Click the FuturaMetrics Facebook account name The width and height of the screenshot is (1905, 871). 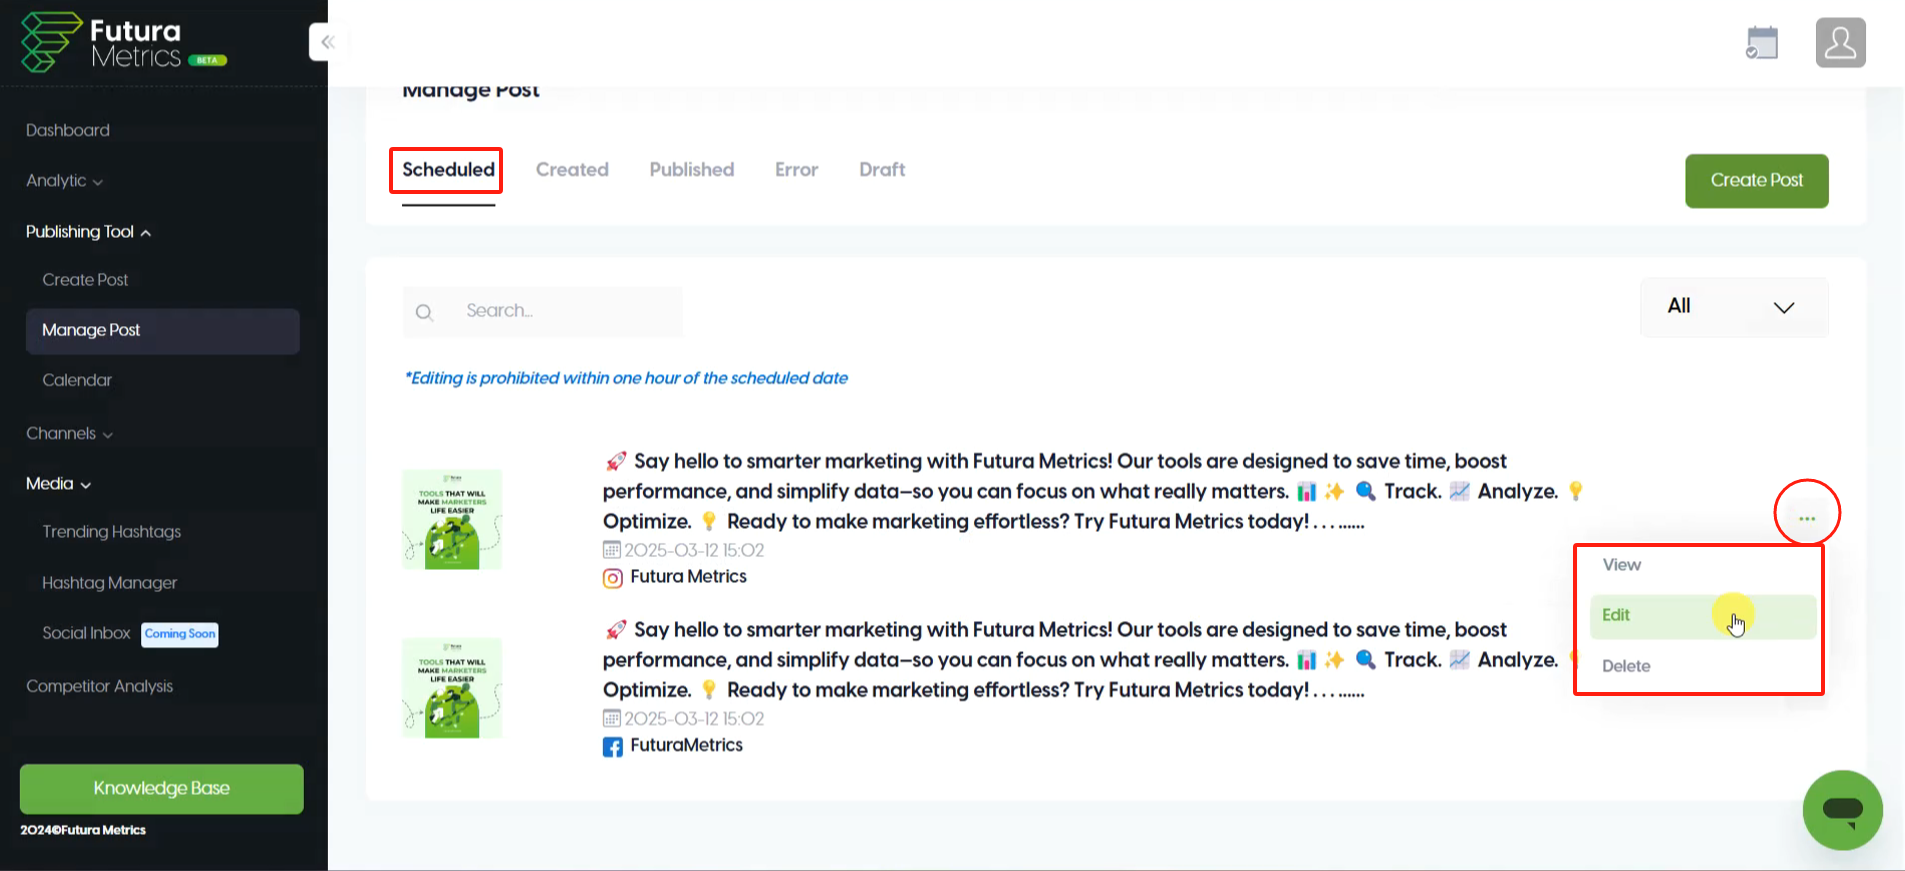[x=686, y=746]
